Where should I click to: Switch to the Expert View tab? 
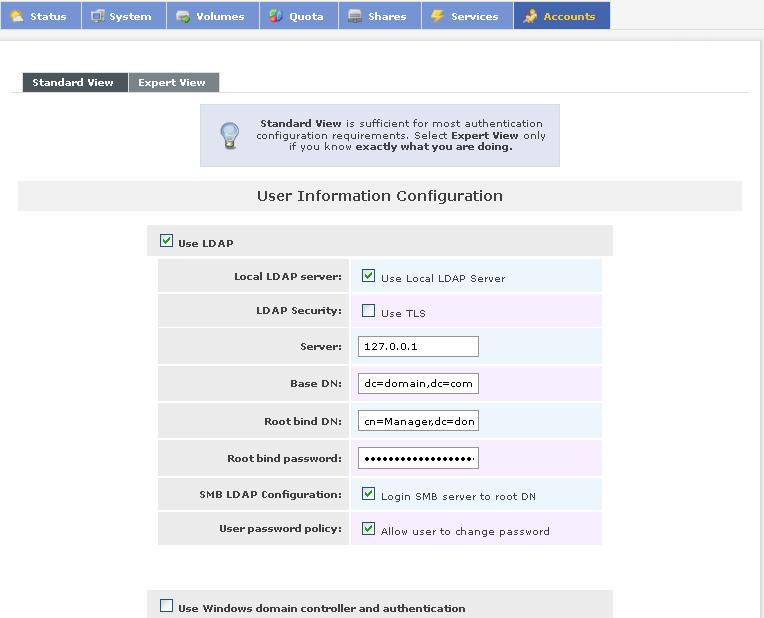[172, 83]
